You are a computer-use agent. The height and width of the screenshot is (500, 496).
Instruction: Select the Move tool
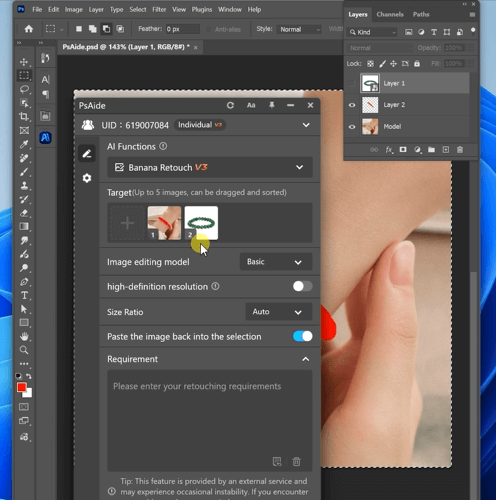pos(24,62)
